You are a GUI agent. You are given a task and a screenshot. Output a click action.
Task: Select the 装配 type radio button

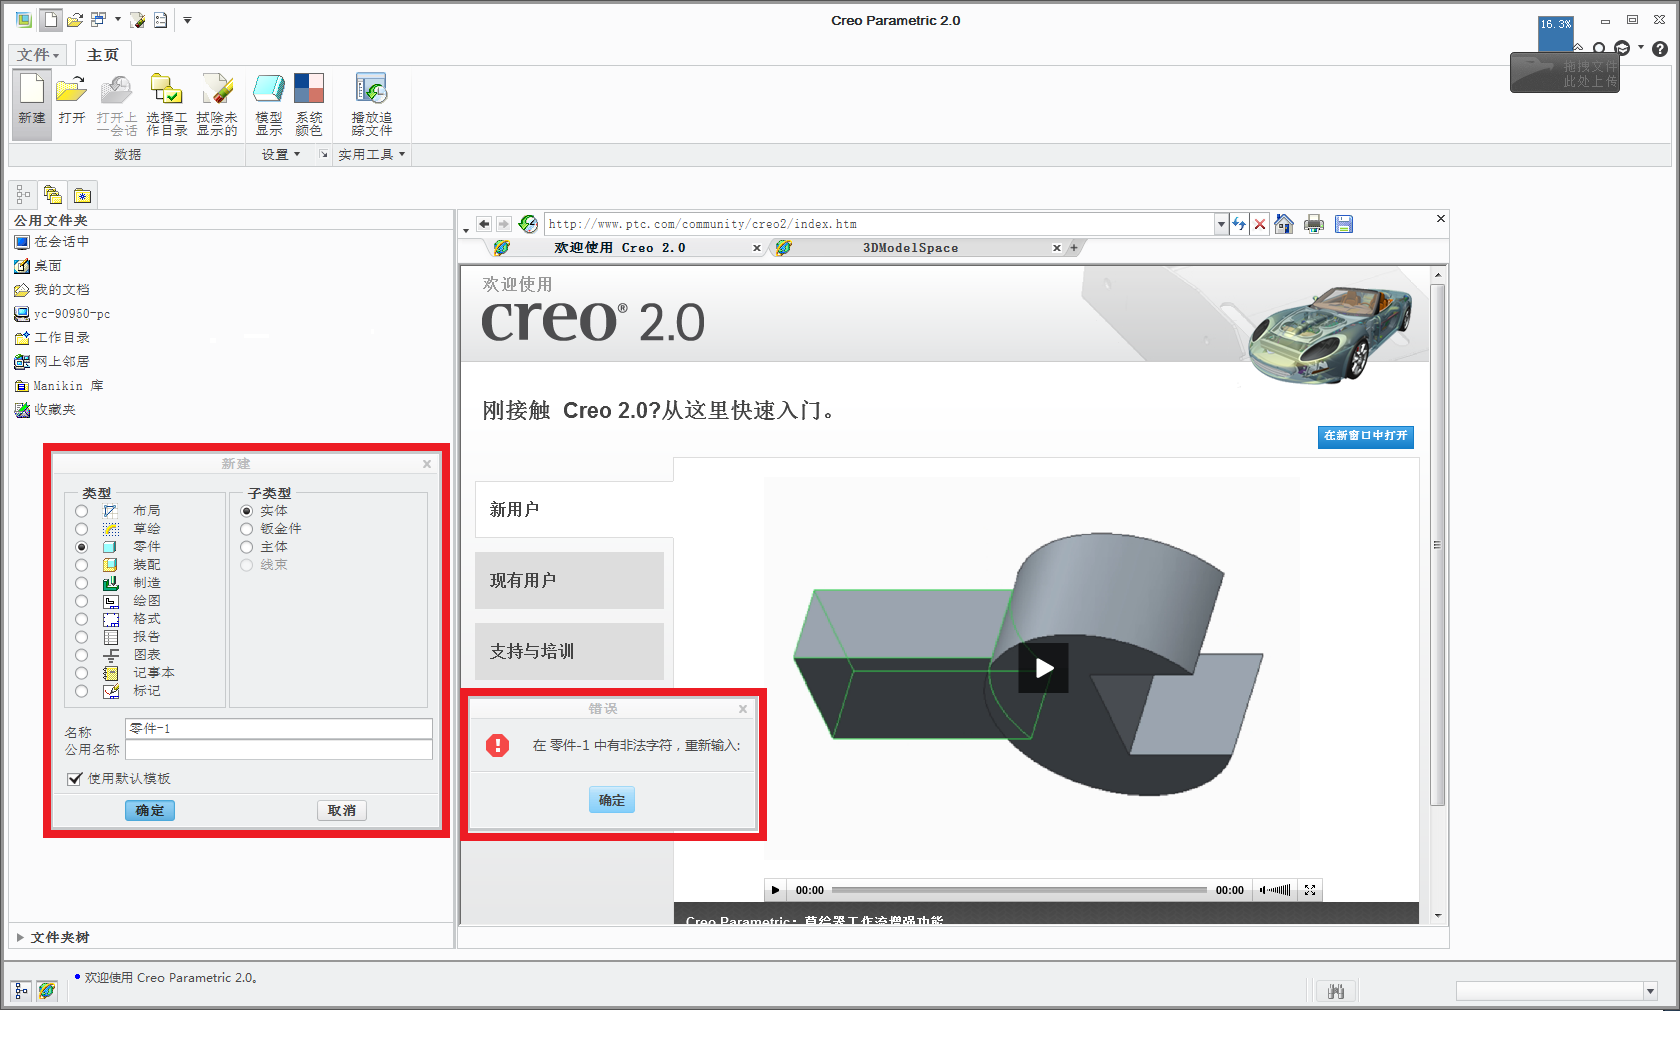point(82,565)
